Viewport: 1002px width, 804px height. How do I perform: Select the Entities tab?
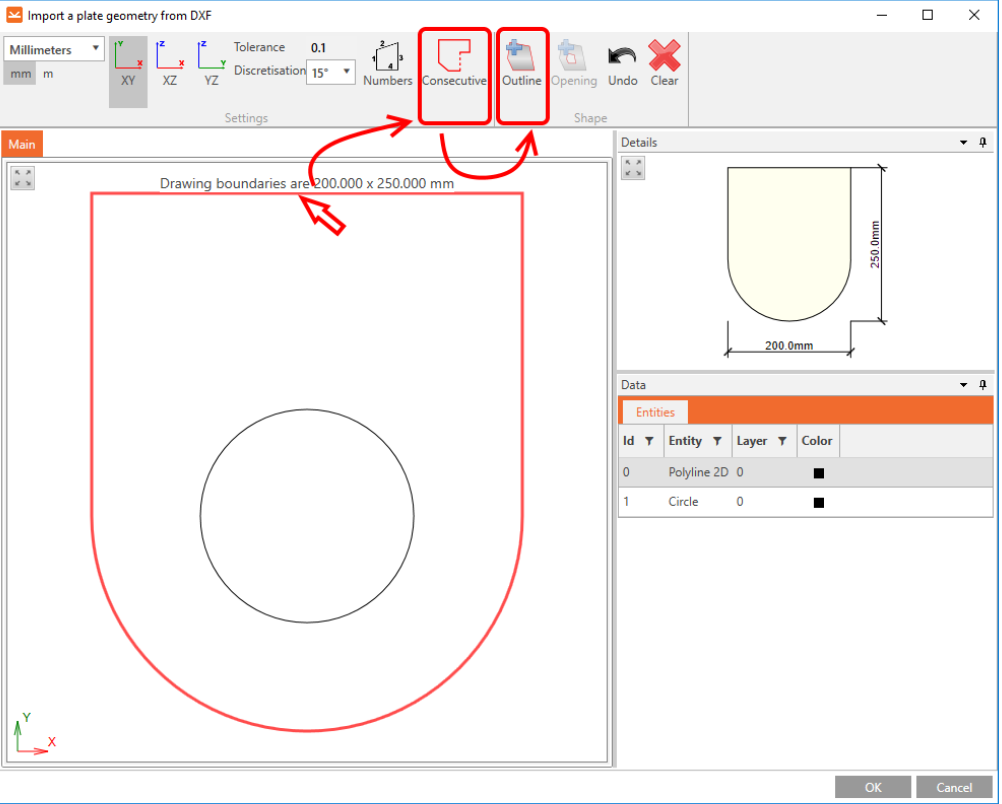(x=655, y=412)
